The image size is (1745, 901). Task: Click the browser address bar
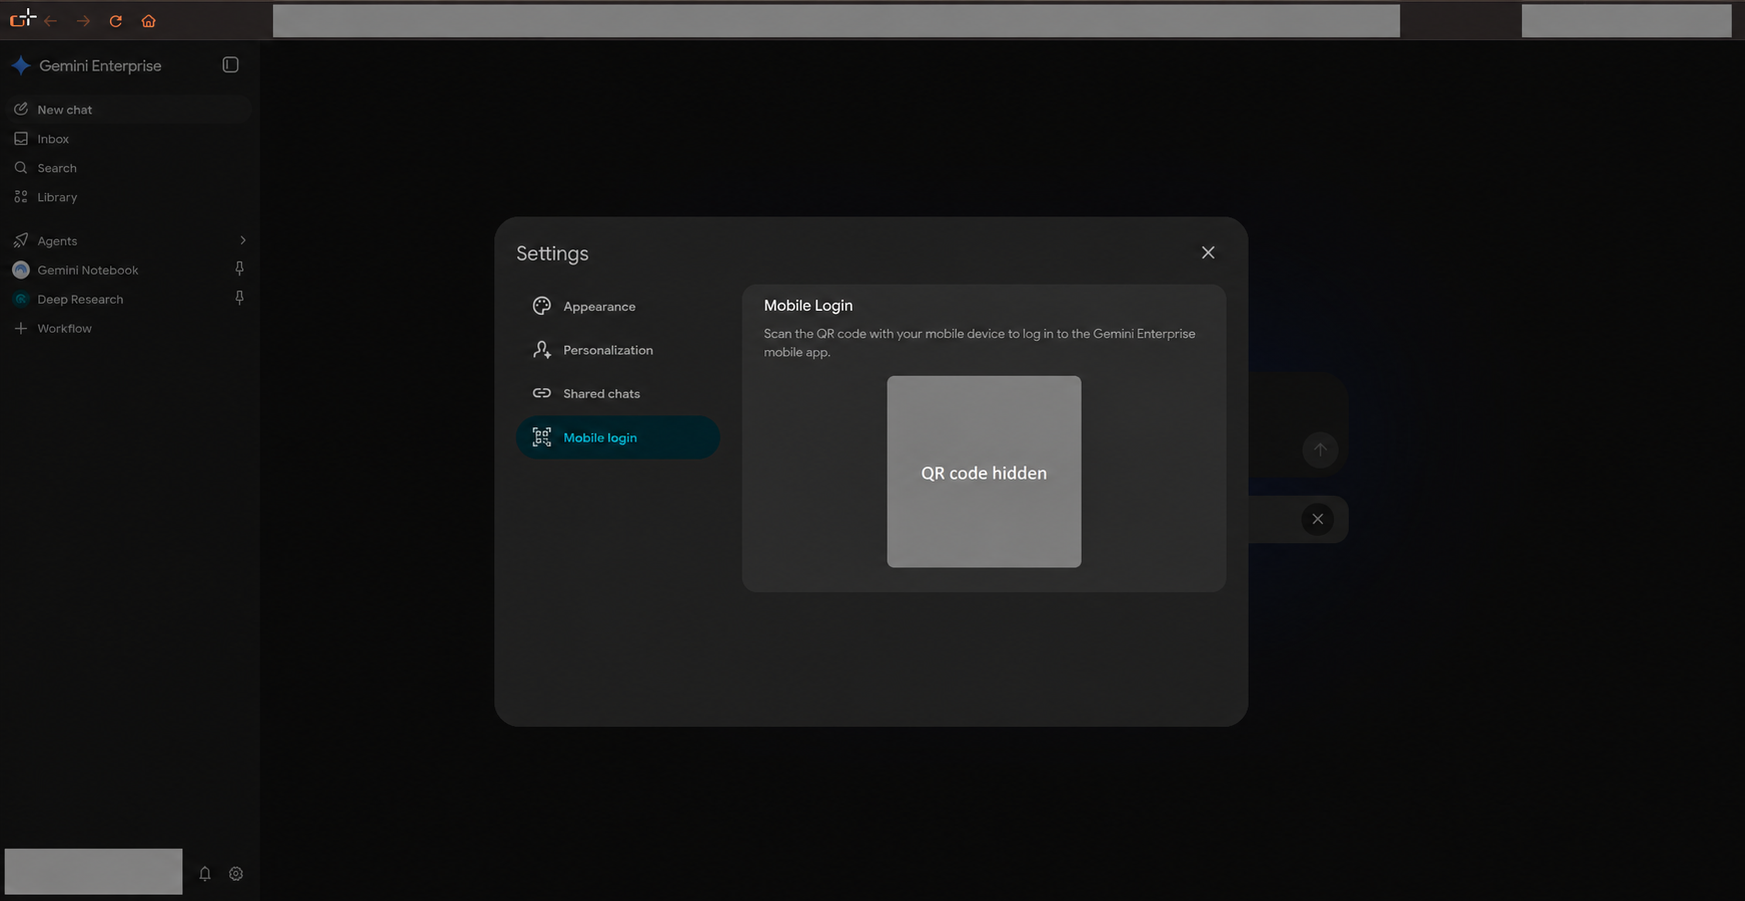[x=836, y=20]
